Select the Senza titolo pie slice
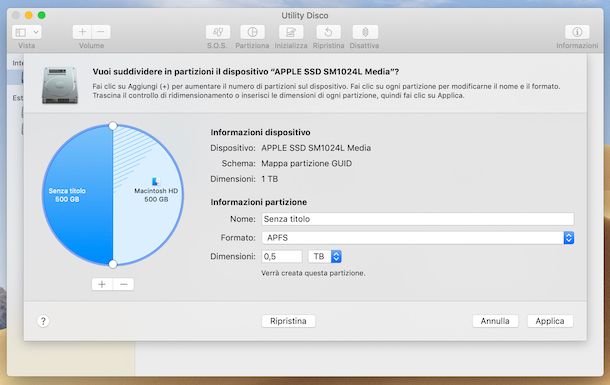610x385 pixels. click(x=78, y=194)
